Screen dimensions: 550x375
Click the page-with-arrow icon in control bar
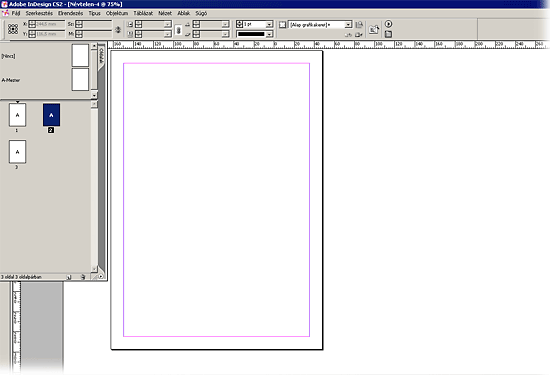click(x=374, y=29)
